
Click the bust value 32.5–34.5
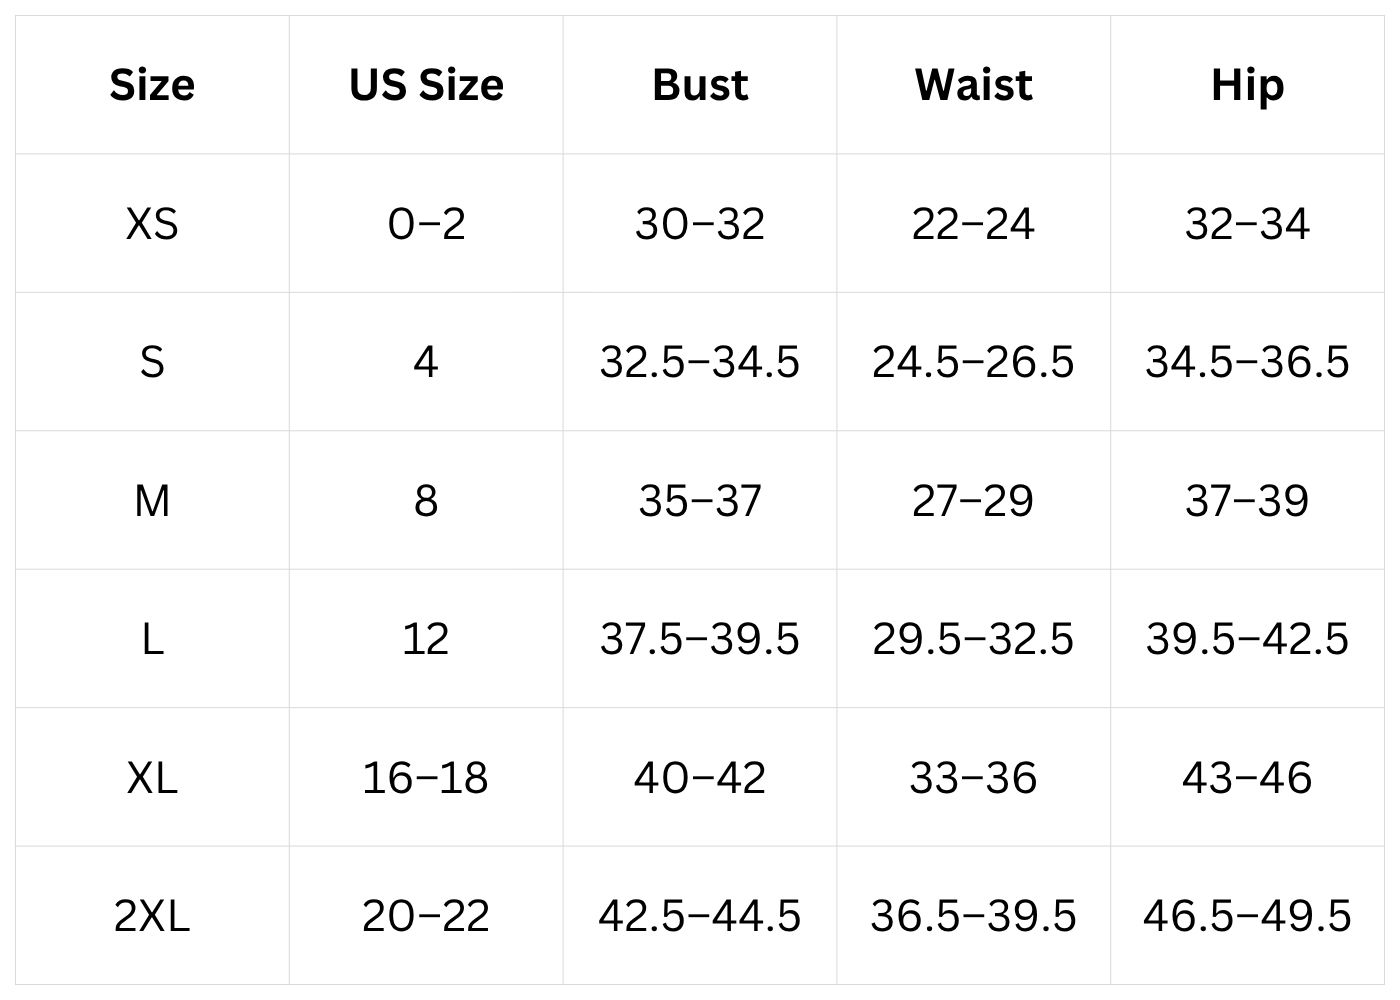tap(700, 362)
